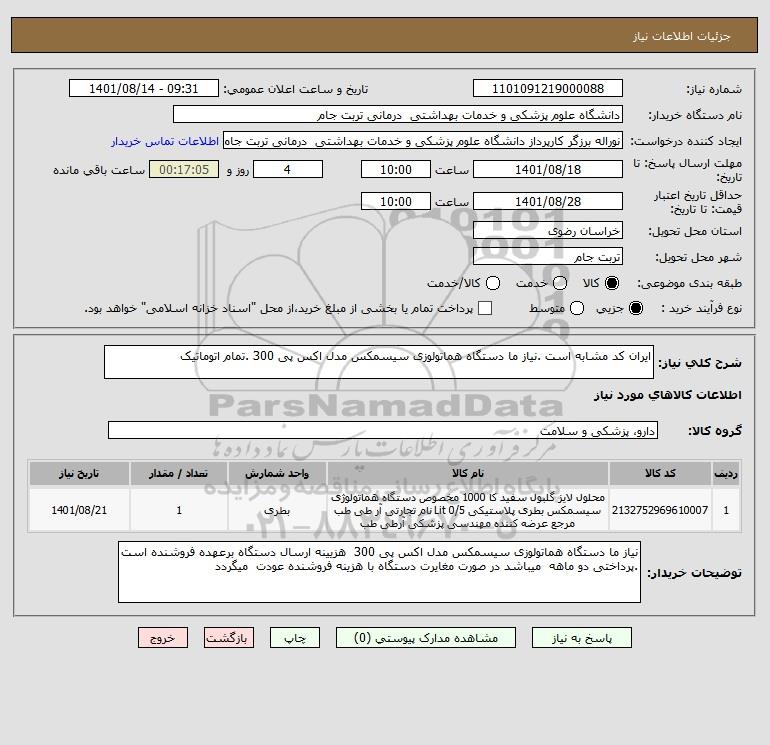
Task: Click the اطلاعات کالاهای مورد نیاز section heading
Action: tap(667, 395)
